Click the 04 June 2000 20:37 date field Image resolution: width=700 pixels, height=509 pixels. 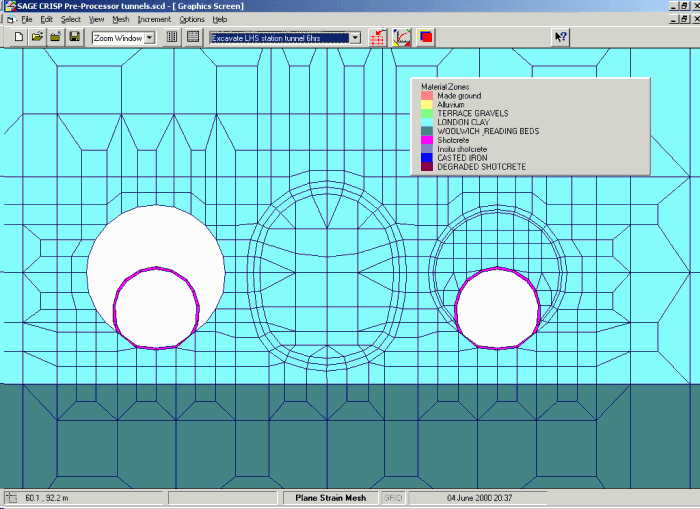(479, 498)
